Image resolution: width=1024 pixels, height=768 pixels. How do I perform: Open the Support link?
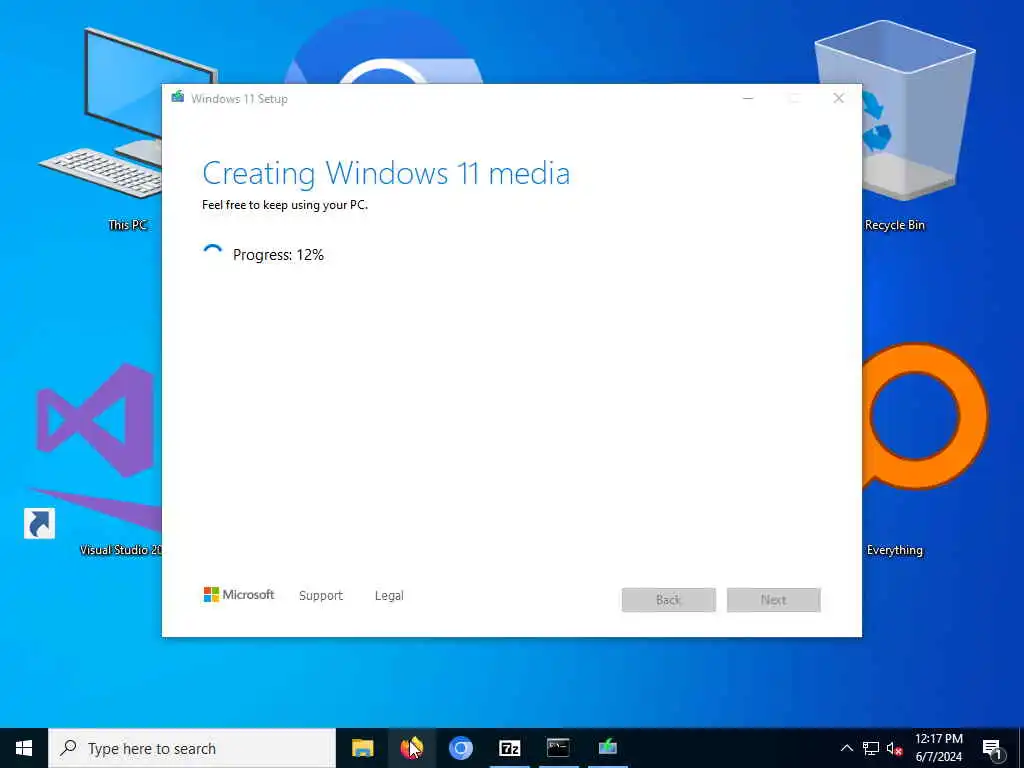321,596
